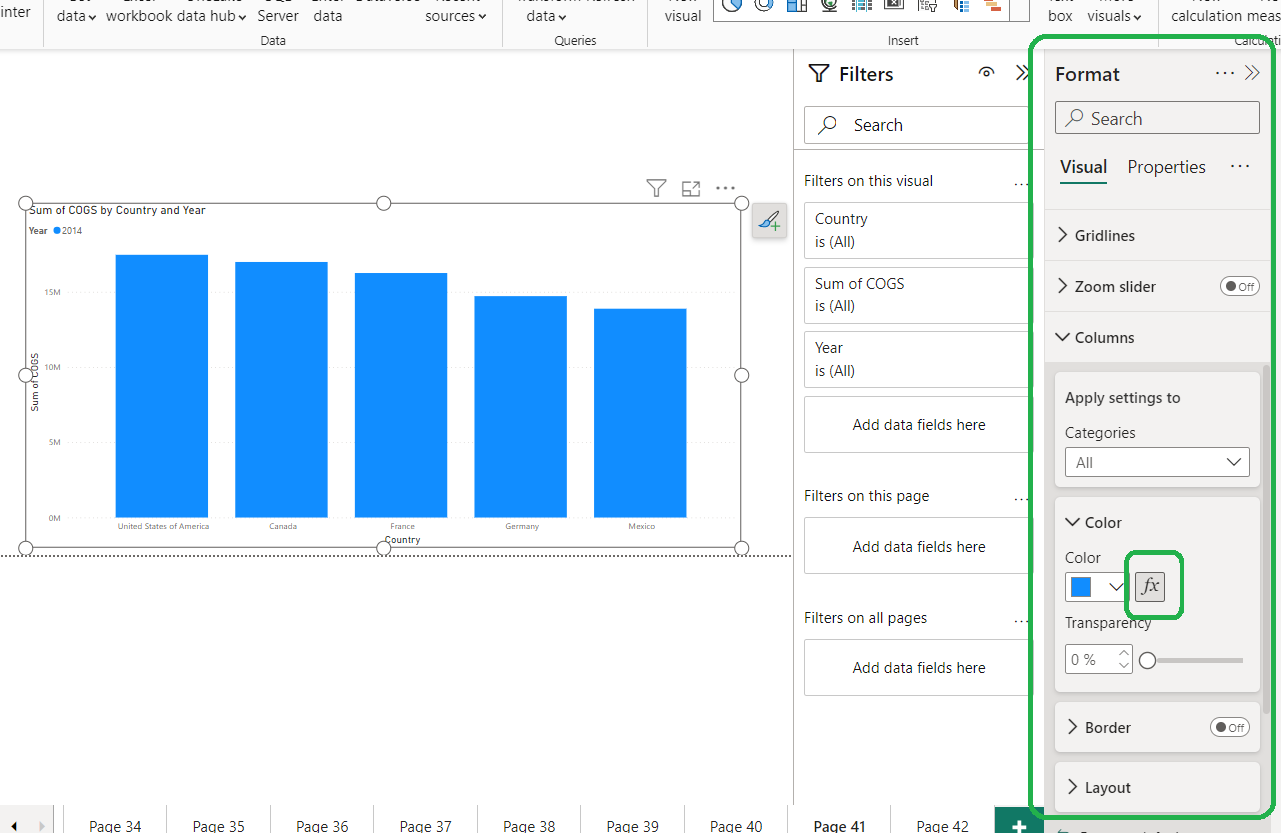1281x833 pixels.
Task: Show or hide the Filters pane eye
Action: click(x=987, y=73)
